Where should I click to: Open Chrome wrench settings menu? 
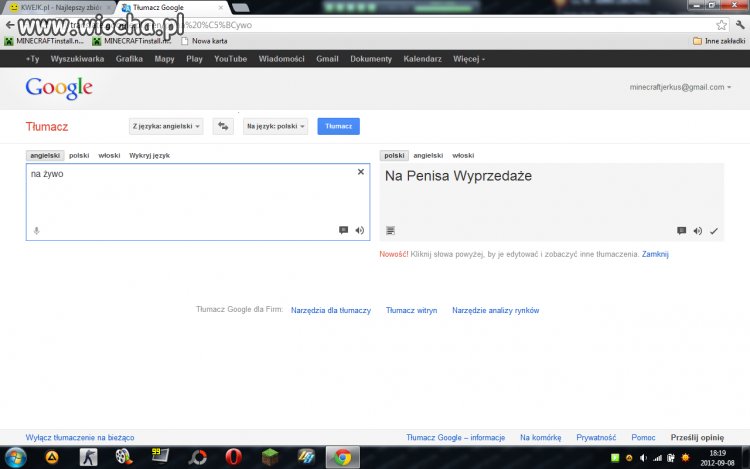[740, 25]
